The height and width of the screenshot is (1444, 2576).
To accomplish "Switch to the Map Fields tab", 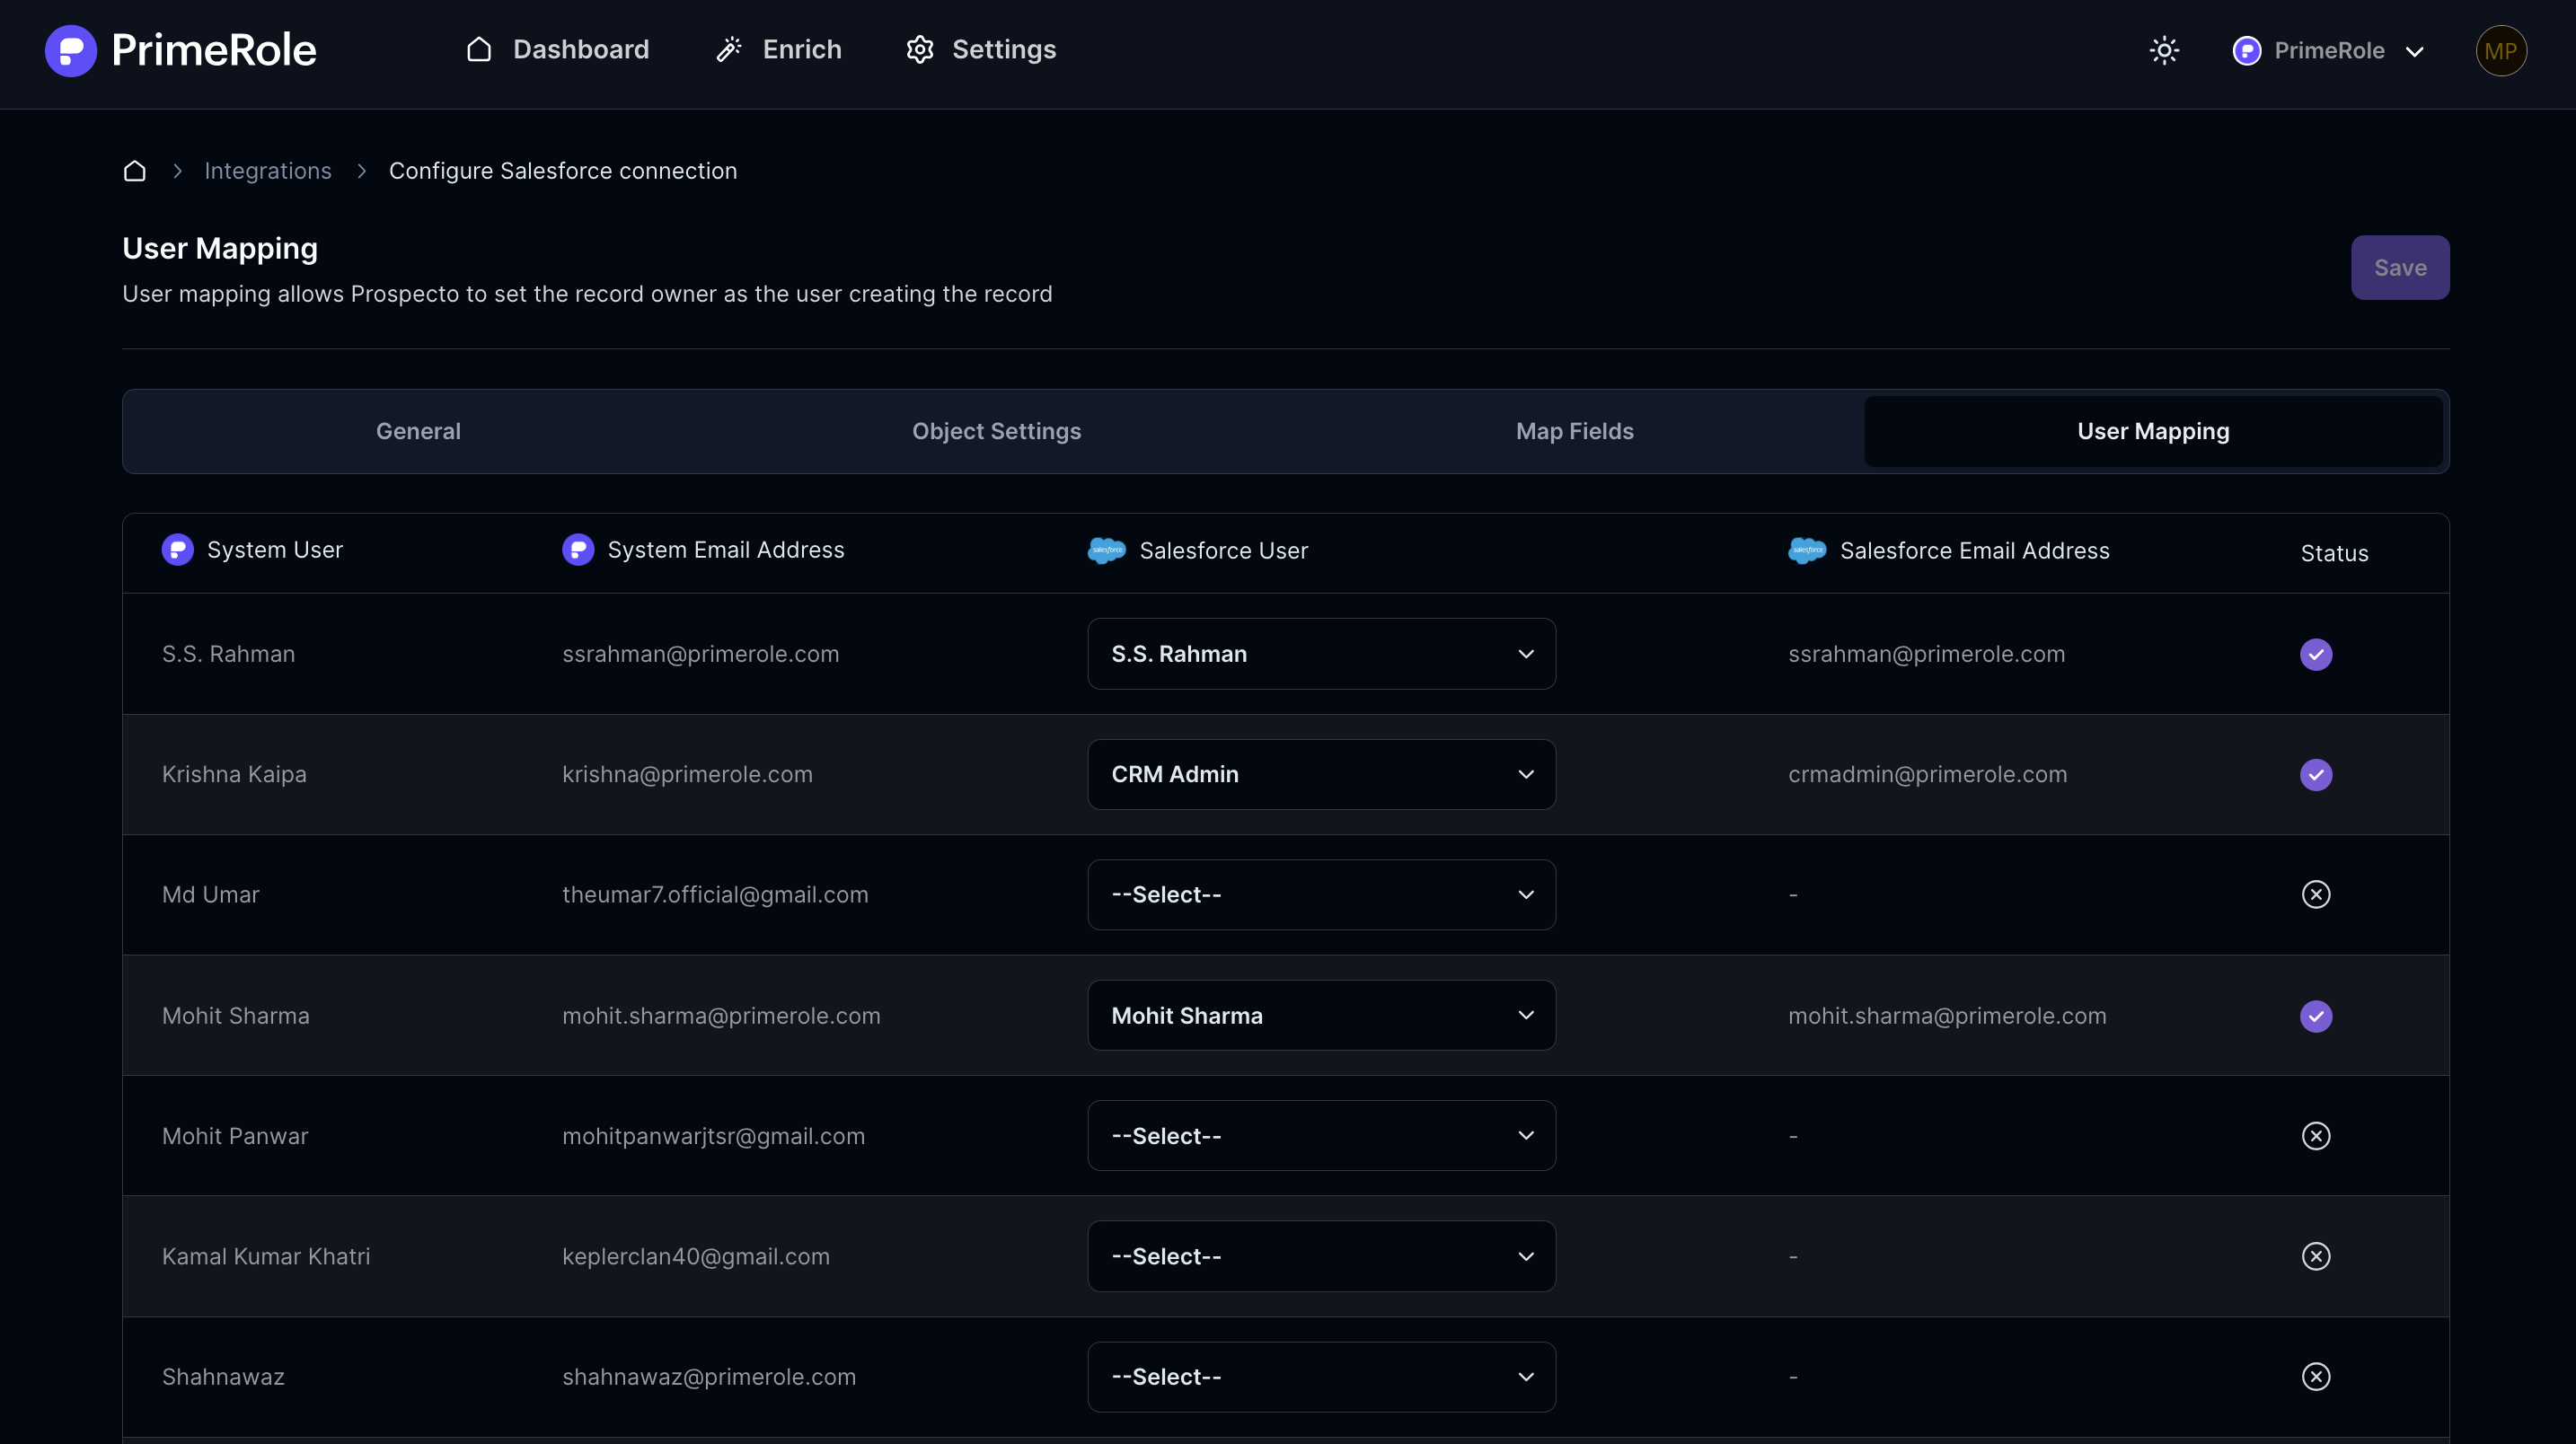I will [1574, 432].
